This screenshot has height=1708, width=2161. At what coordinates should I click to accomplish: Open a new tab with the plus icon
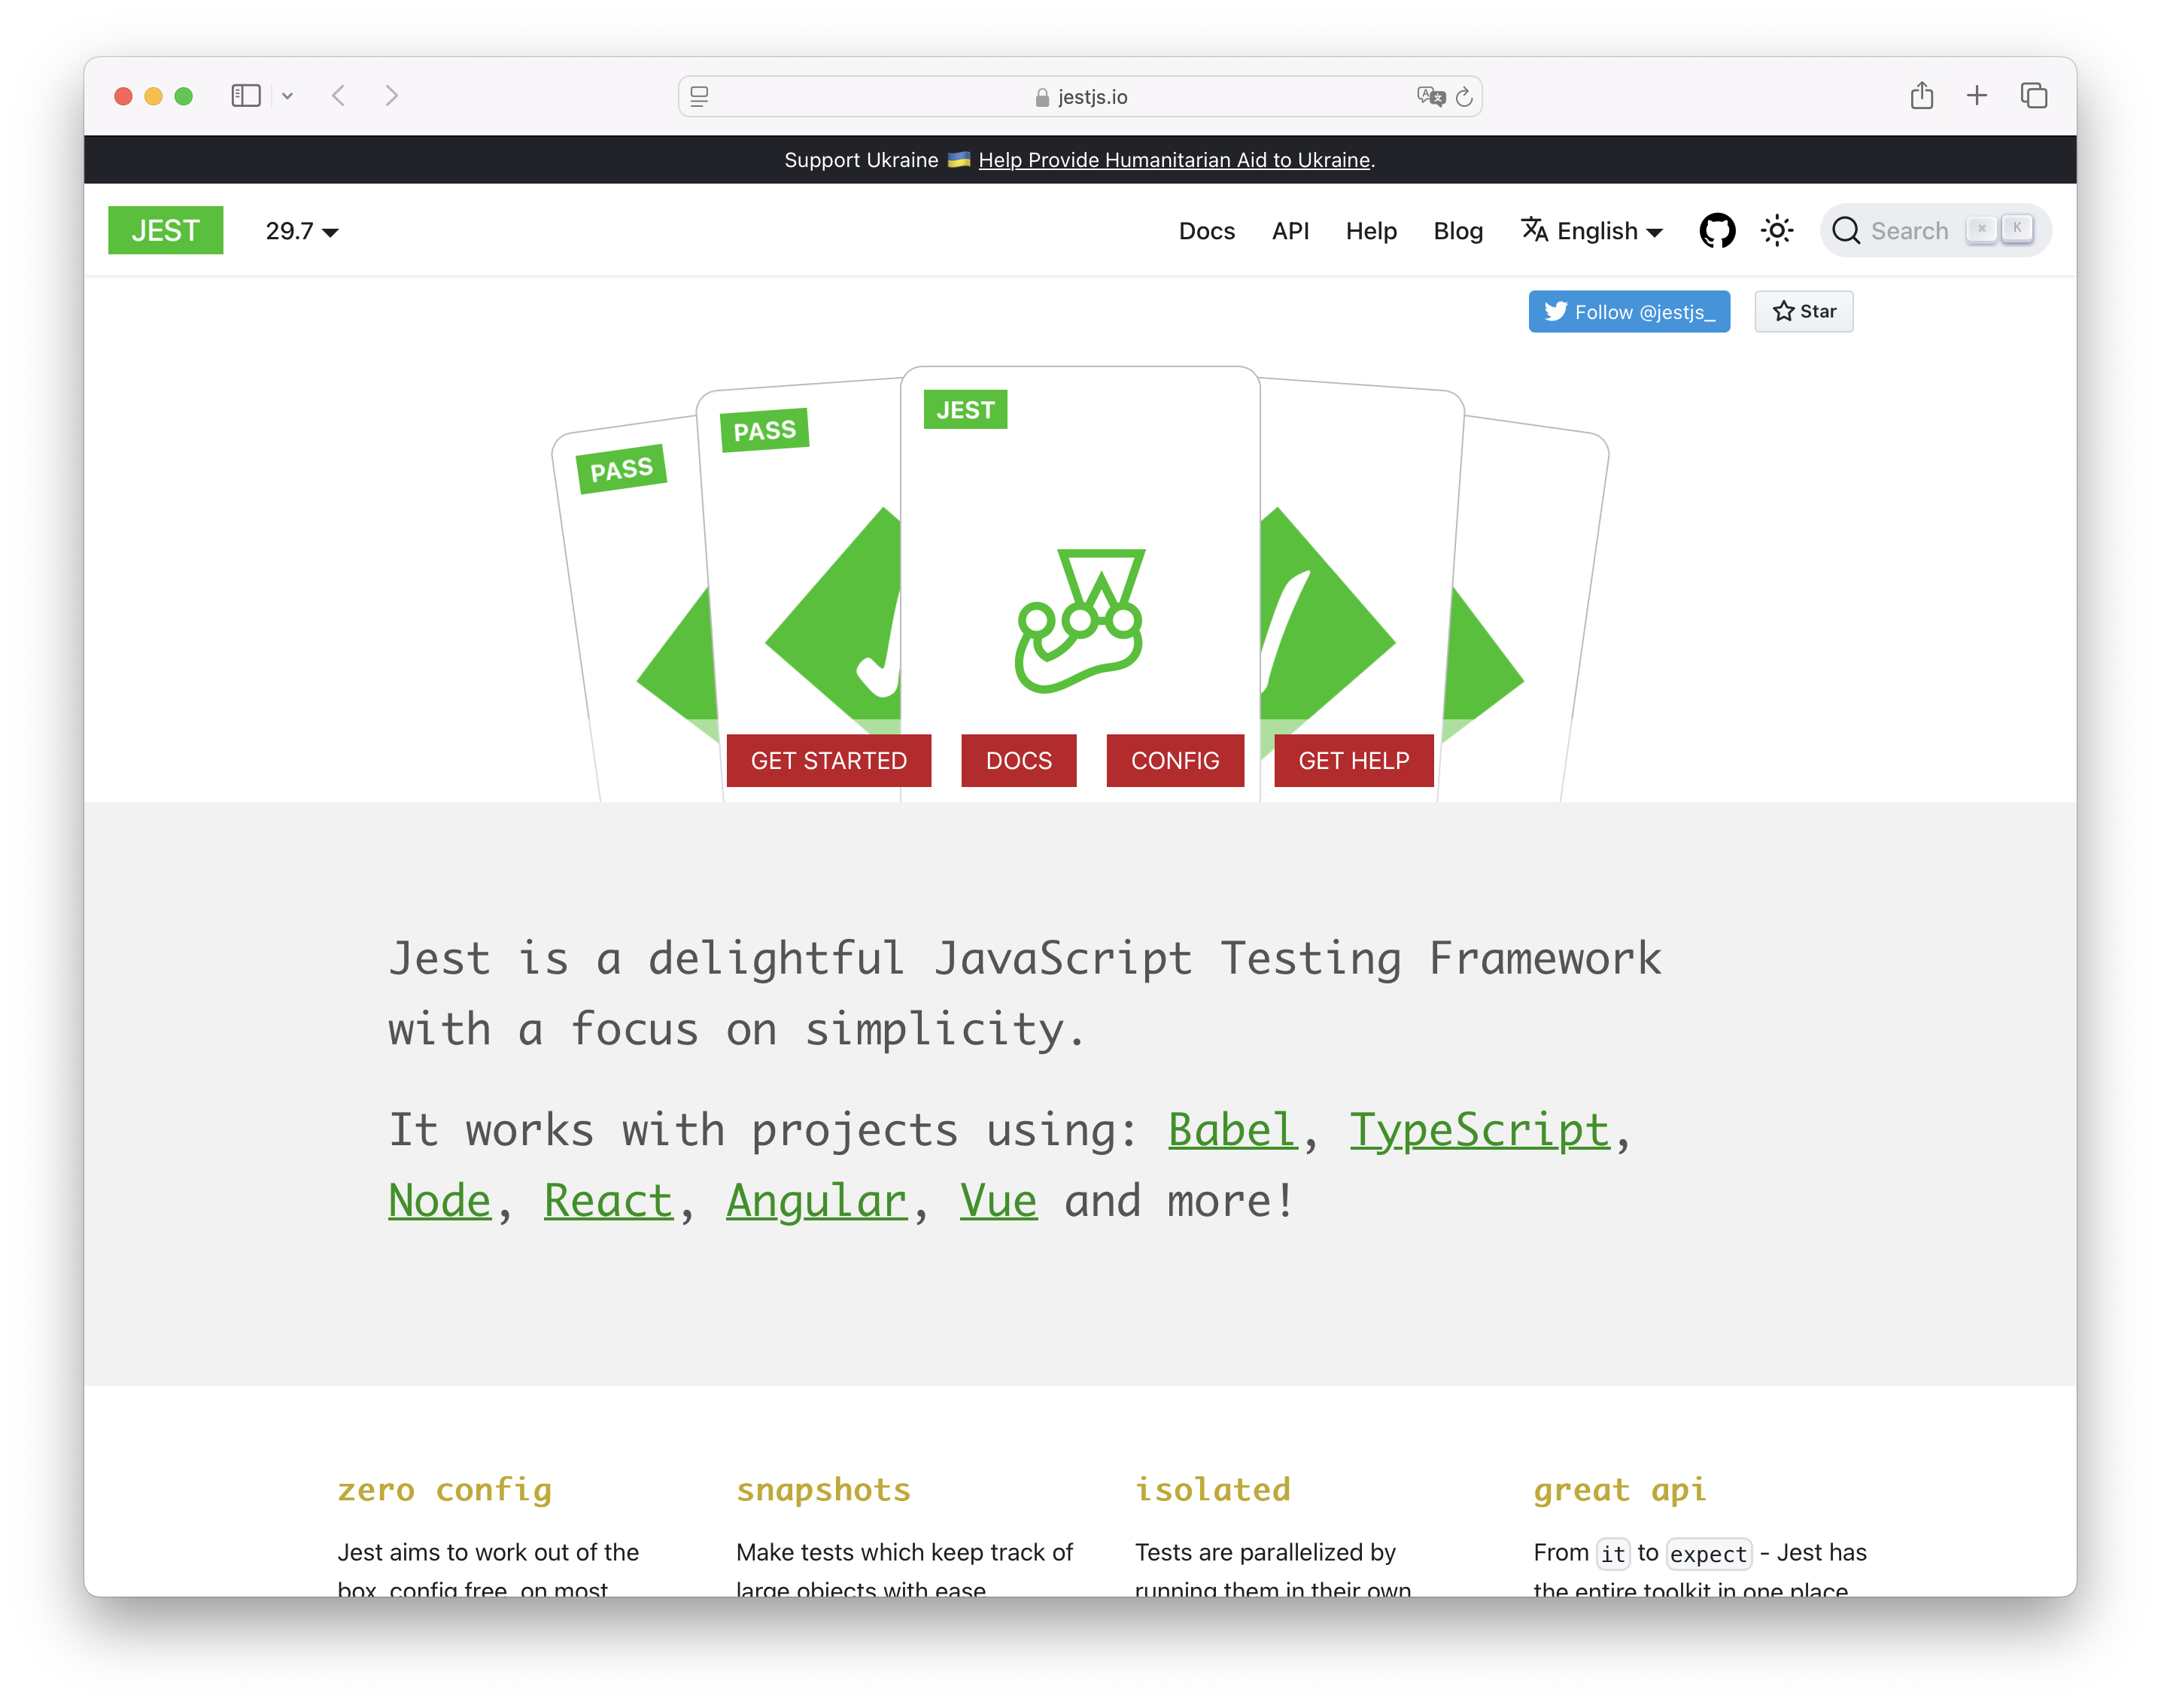coord(1976,96)
